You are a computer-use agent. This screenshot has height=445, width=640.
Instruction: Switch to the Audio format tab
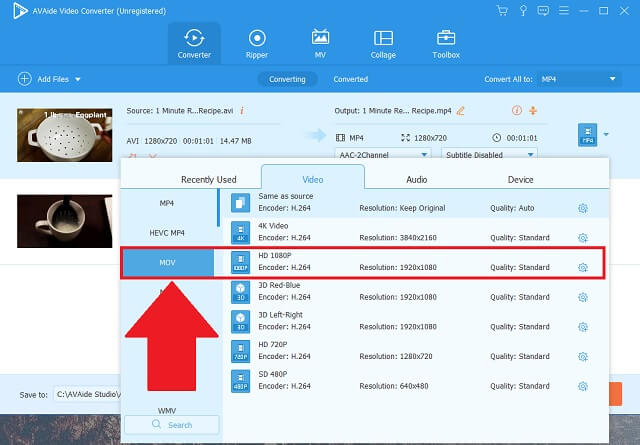[416, 180]
